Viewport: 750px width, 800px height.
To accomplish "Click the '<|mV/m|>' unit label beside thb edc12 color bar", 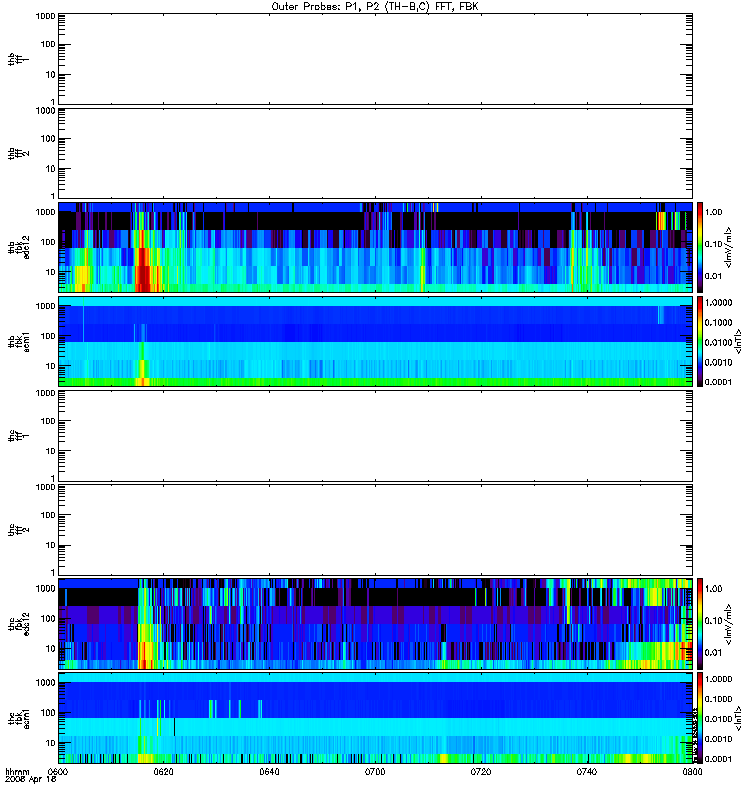I will (728, 247).
